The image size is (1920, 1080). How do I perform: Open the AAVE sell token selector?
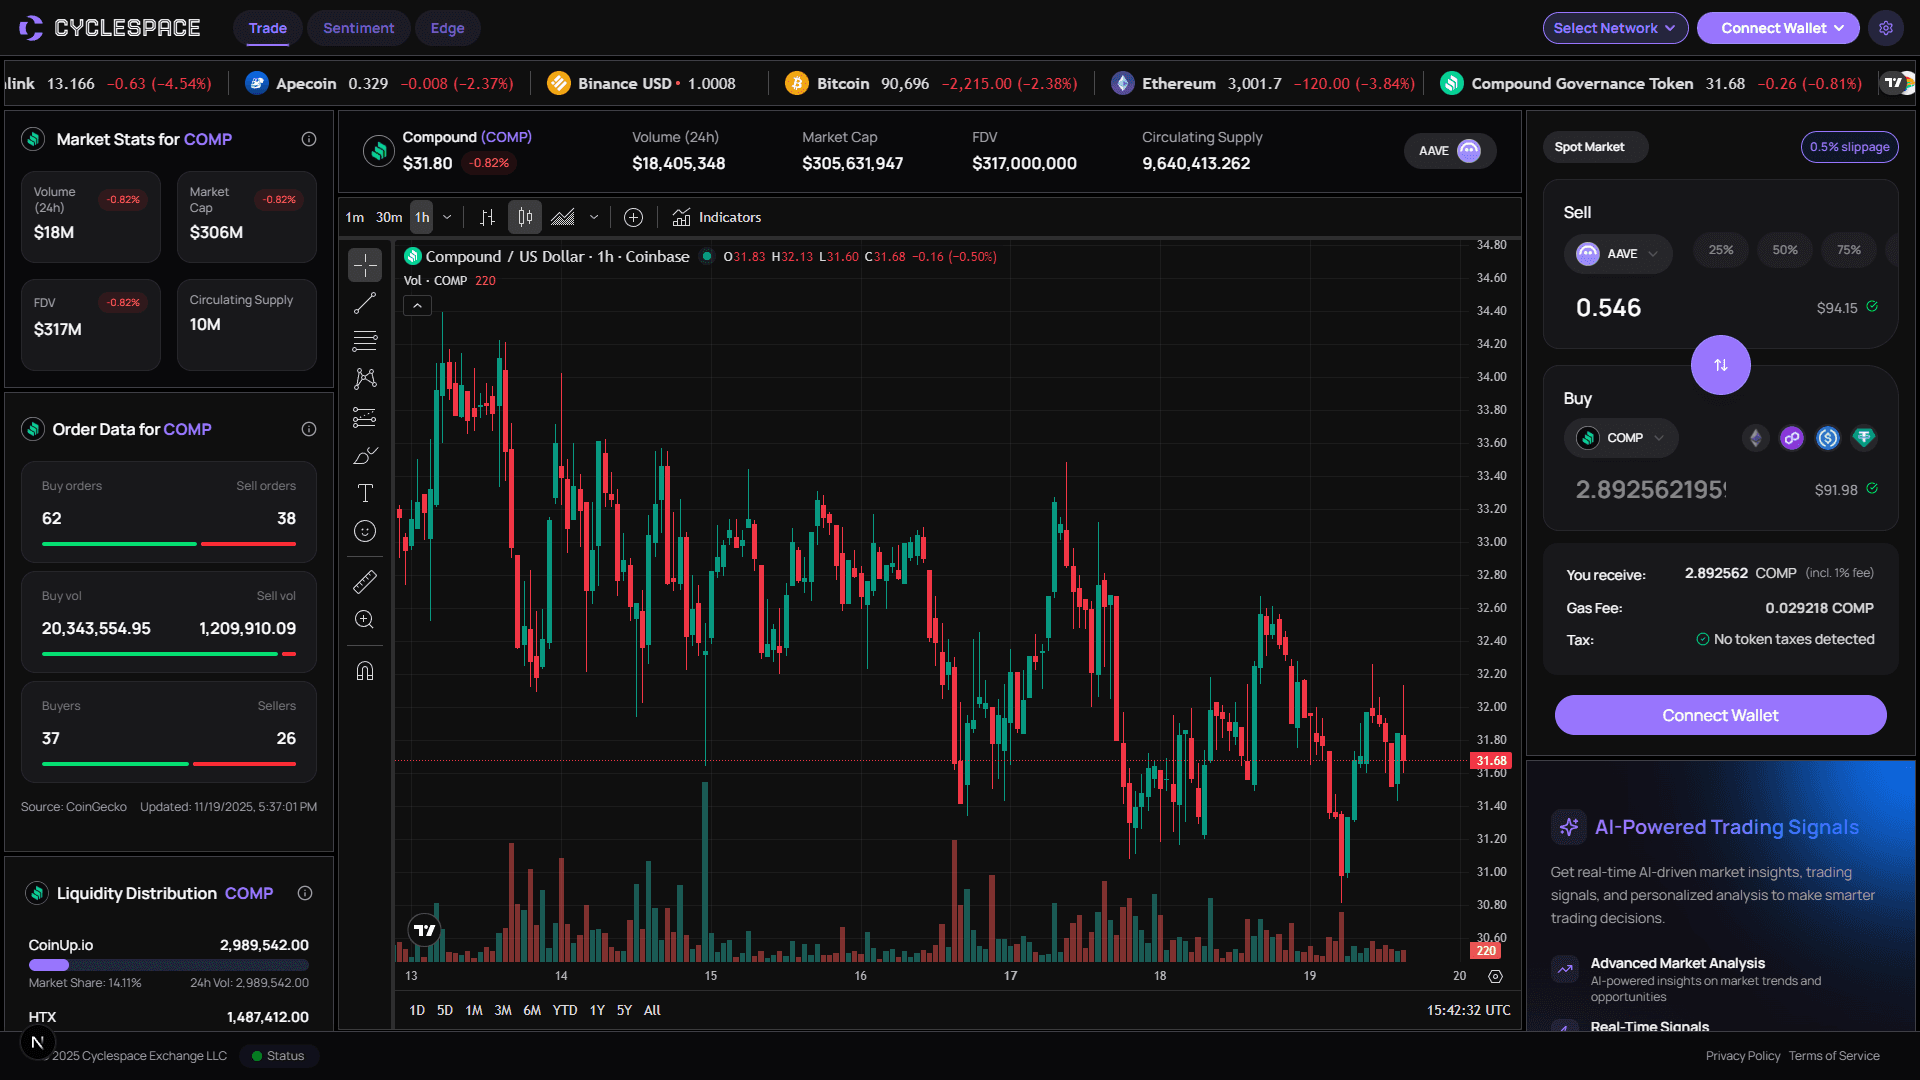1618,254
